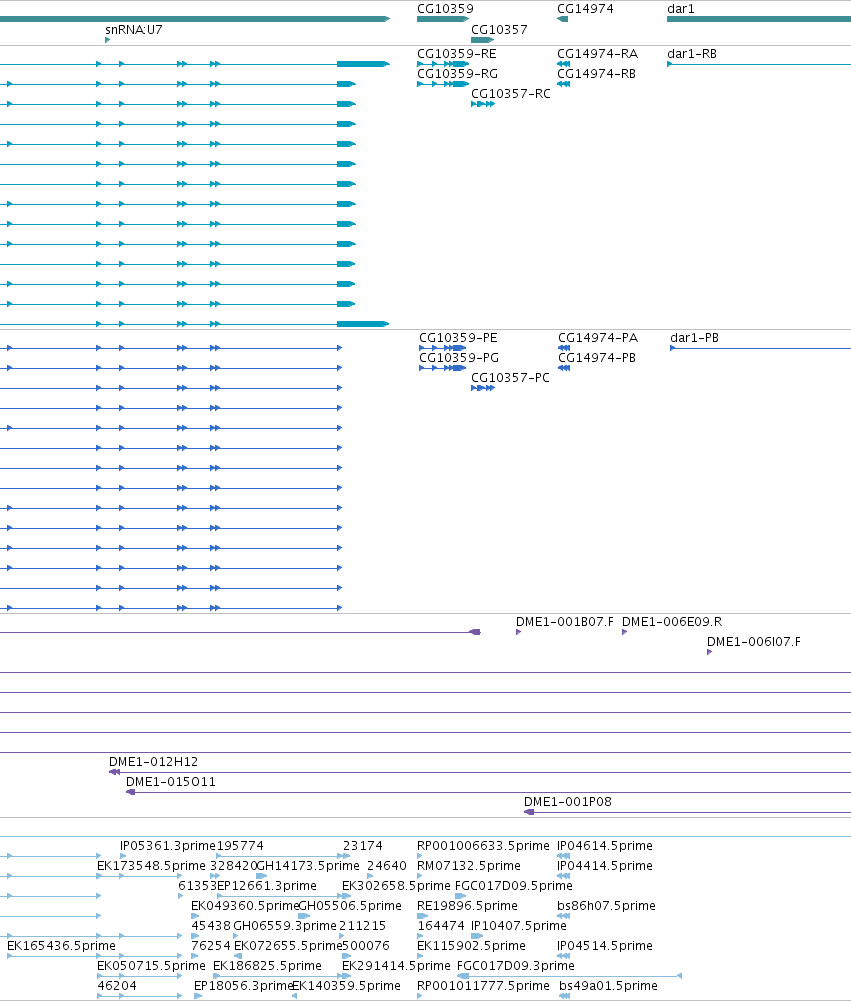Select EST FGC017D09.3prime
The width and height of the screenshot is (851, 1001).
pos(516,966)
